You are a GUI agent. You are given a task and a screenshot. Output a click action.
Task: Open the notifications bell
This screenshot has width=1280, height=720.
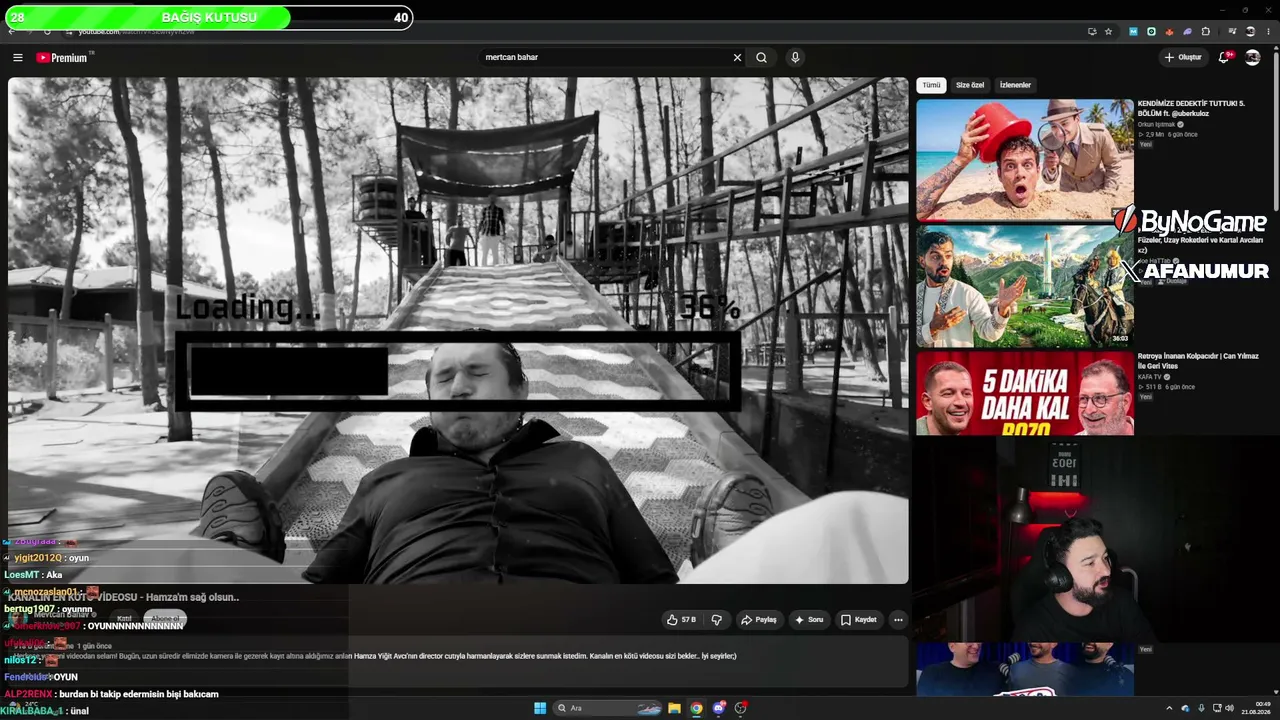click(1223, 58)
